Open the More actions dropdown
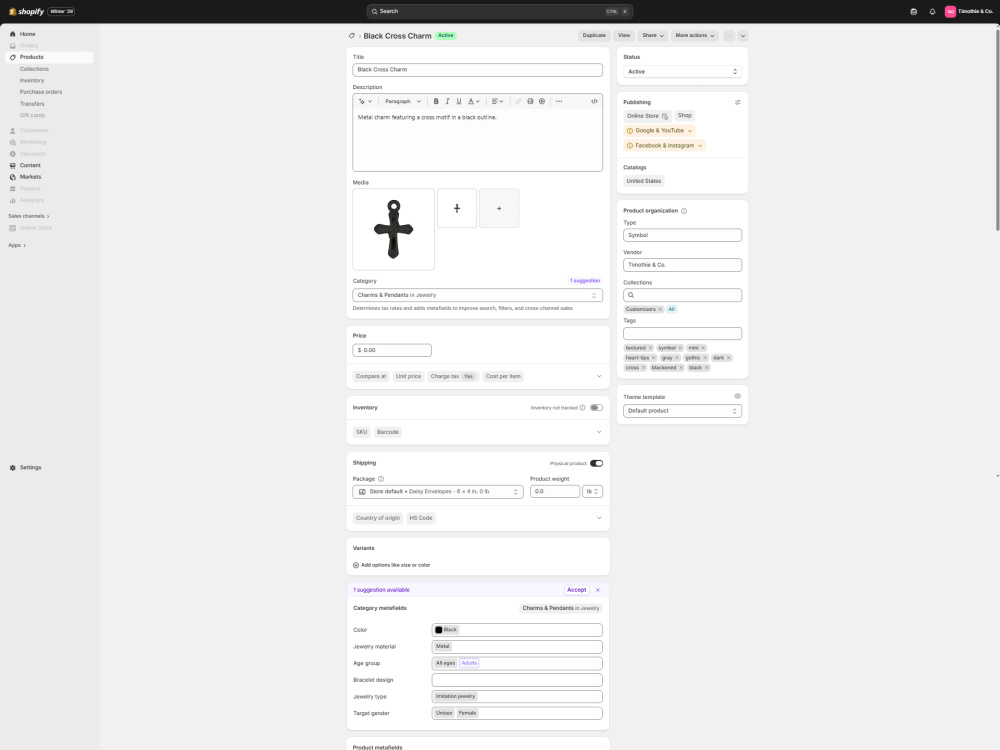Screen dimensions: 1000x750 (695, 36)
